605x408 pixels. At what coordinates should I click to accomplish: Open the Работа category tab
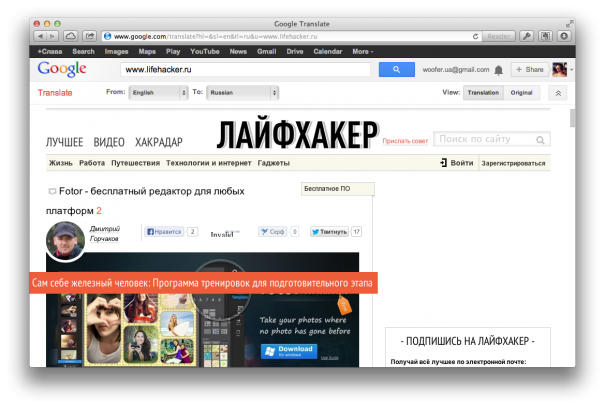92,163
